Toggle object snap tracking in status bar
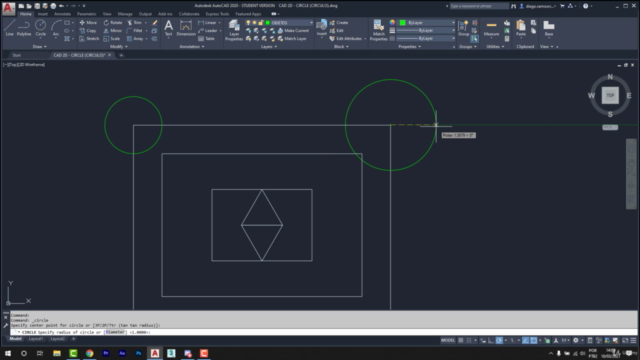Screen dimensions: 640x360 point(525,340)
